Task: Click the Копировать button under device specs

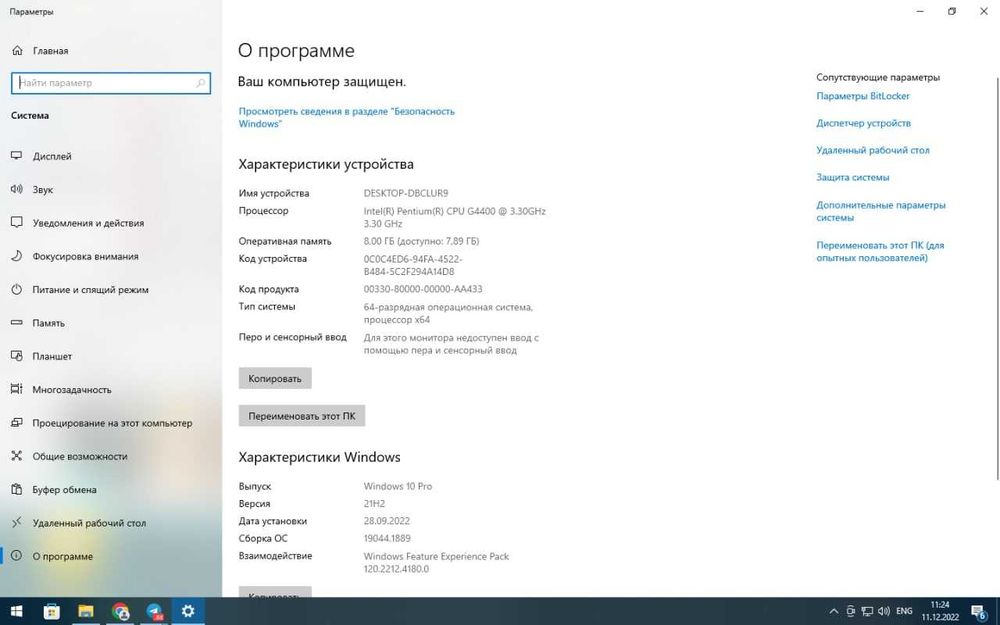Action: 275,378
